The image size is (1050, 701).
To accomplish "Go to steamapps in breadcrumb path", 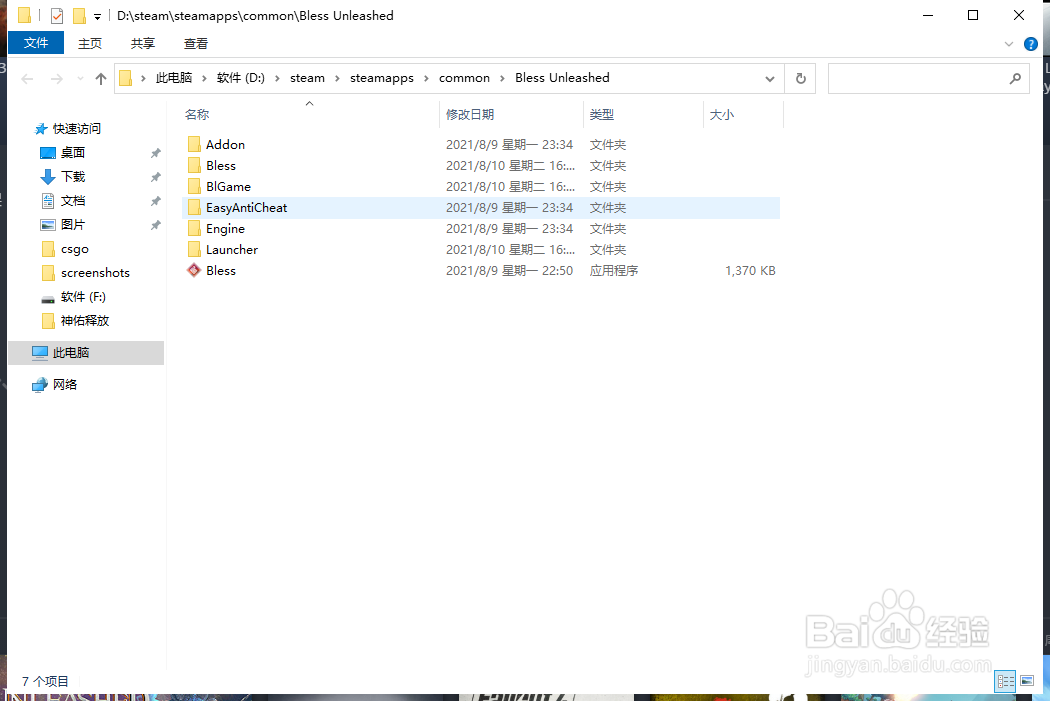I will (x=382, y=78).
